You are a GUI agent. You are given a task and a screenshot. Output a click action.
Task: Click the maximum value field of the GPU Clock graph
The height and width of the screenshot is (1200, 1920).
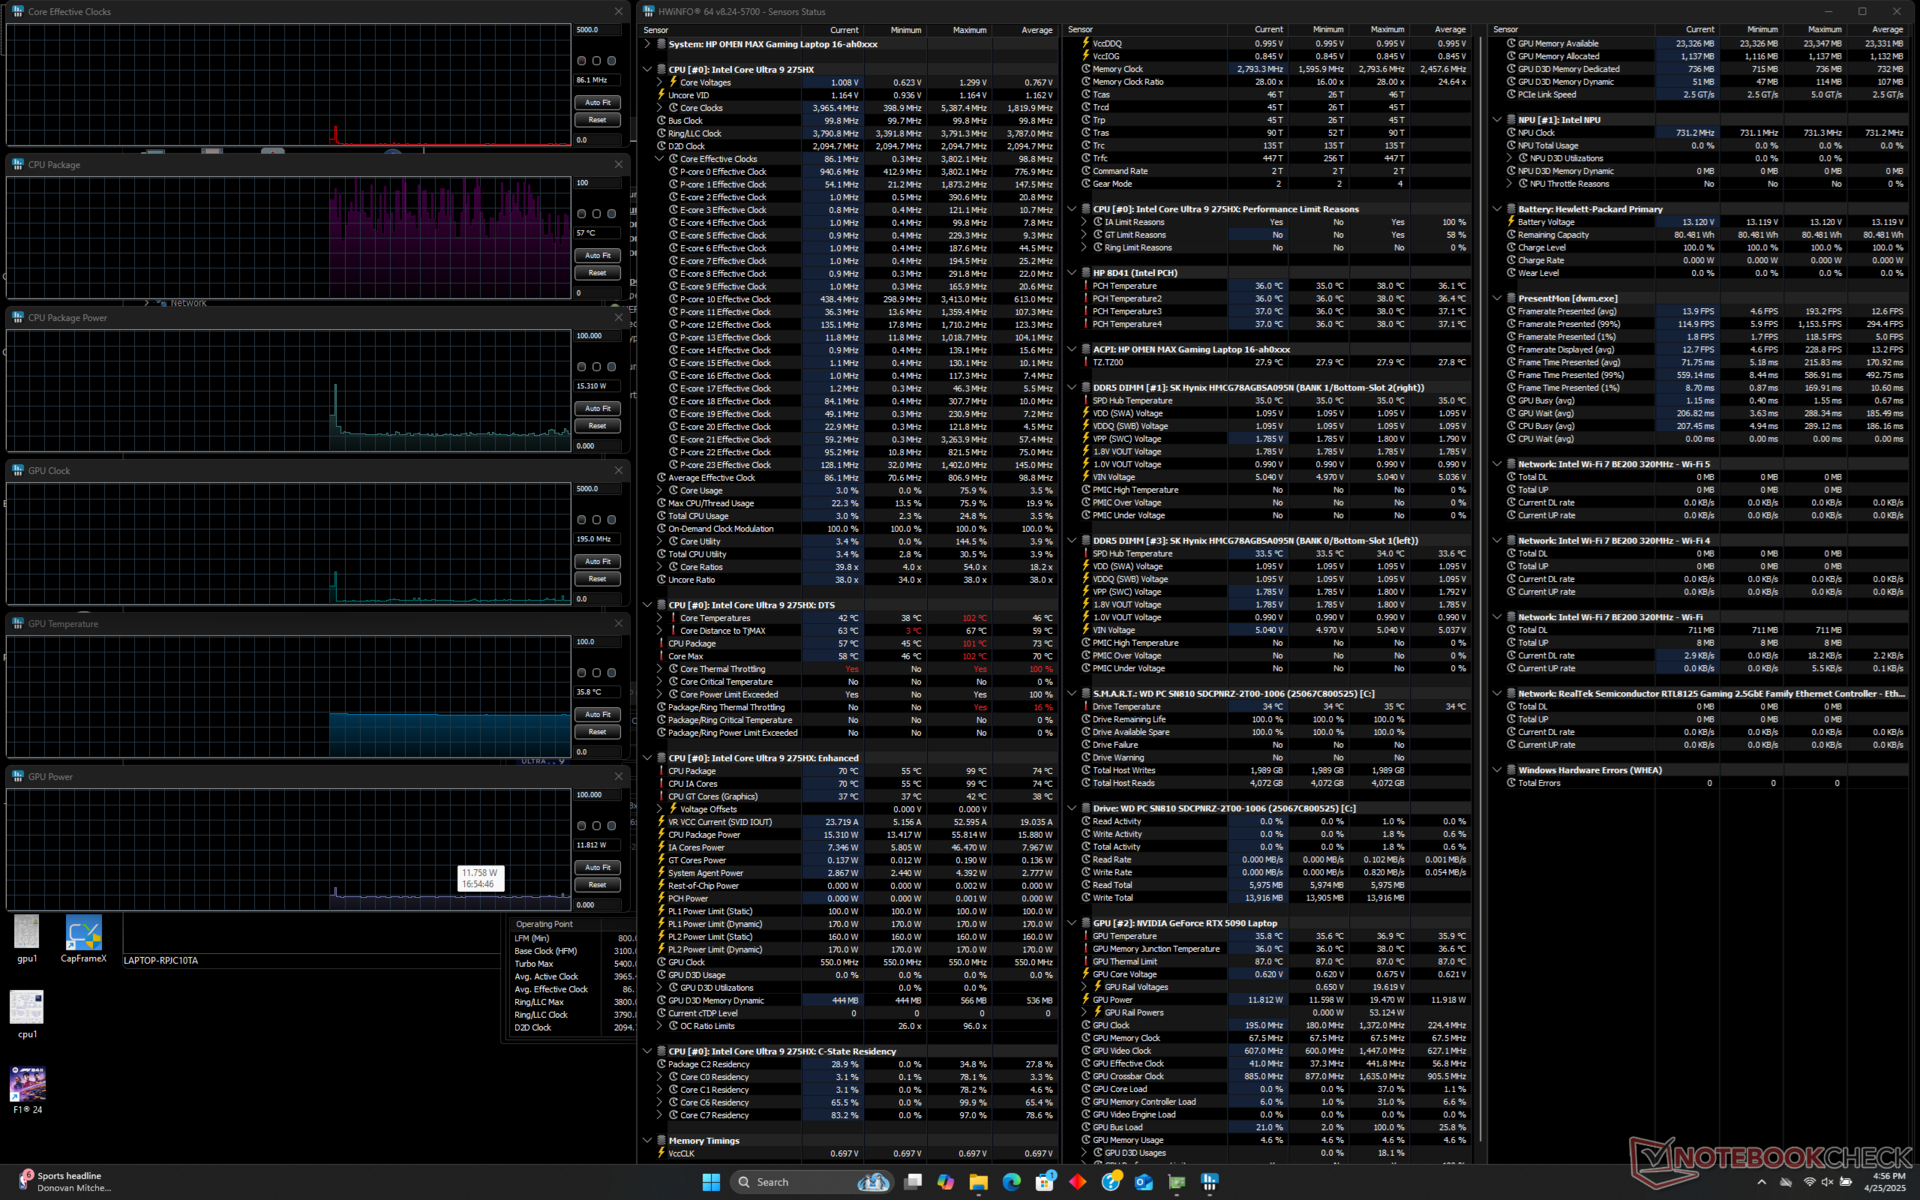(597, 489)
